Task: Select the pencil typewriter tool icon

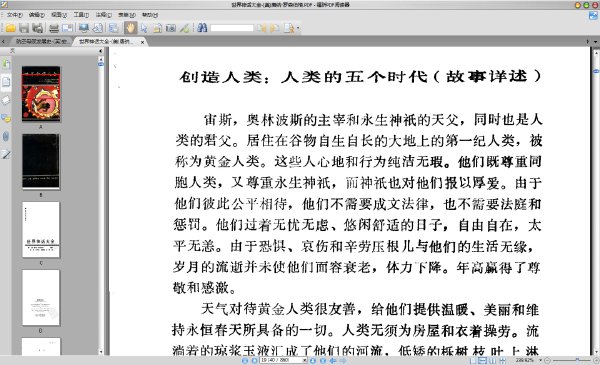Action: pyautogui.click(x=184, y=28)
